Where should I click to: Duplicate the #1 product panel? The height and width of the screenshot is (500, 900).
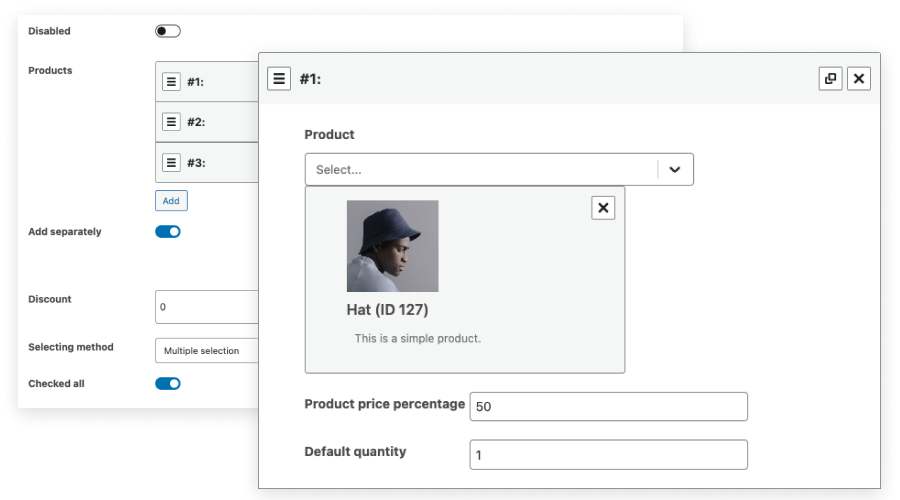pos(830,79)
